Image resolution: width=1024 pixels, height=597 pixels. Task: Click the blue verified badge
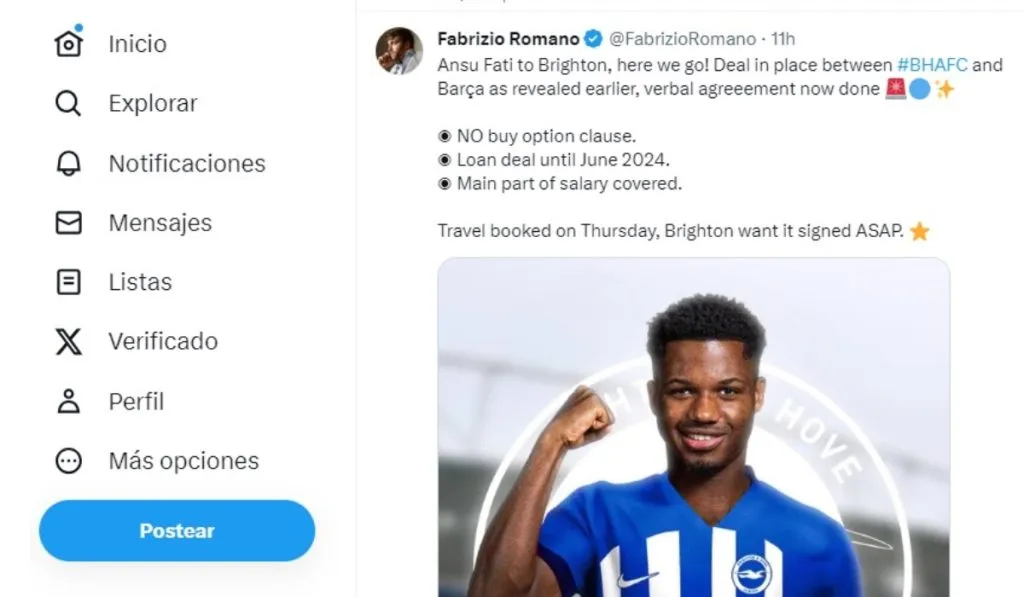click(x=593, y=39)
